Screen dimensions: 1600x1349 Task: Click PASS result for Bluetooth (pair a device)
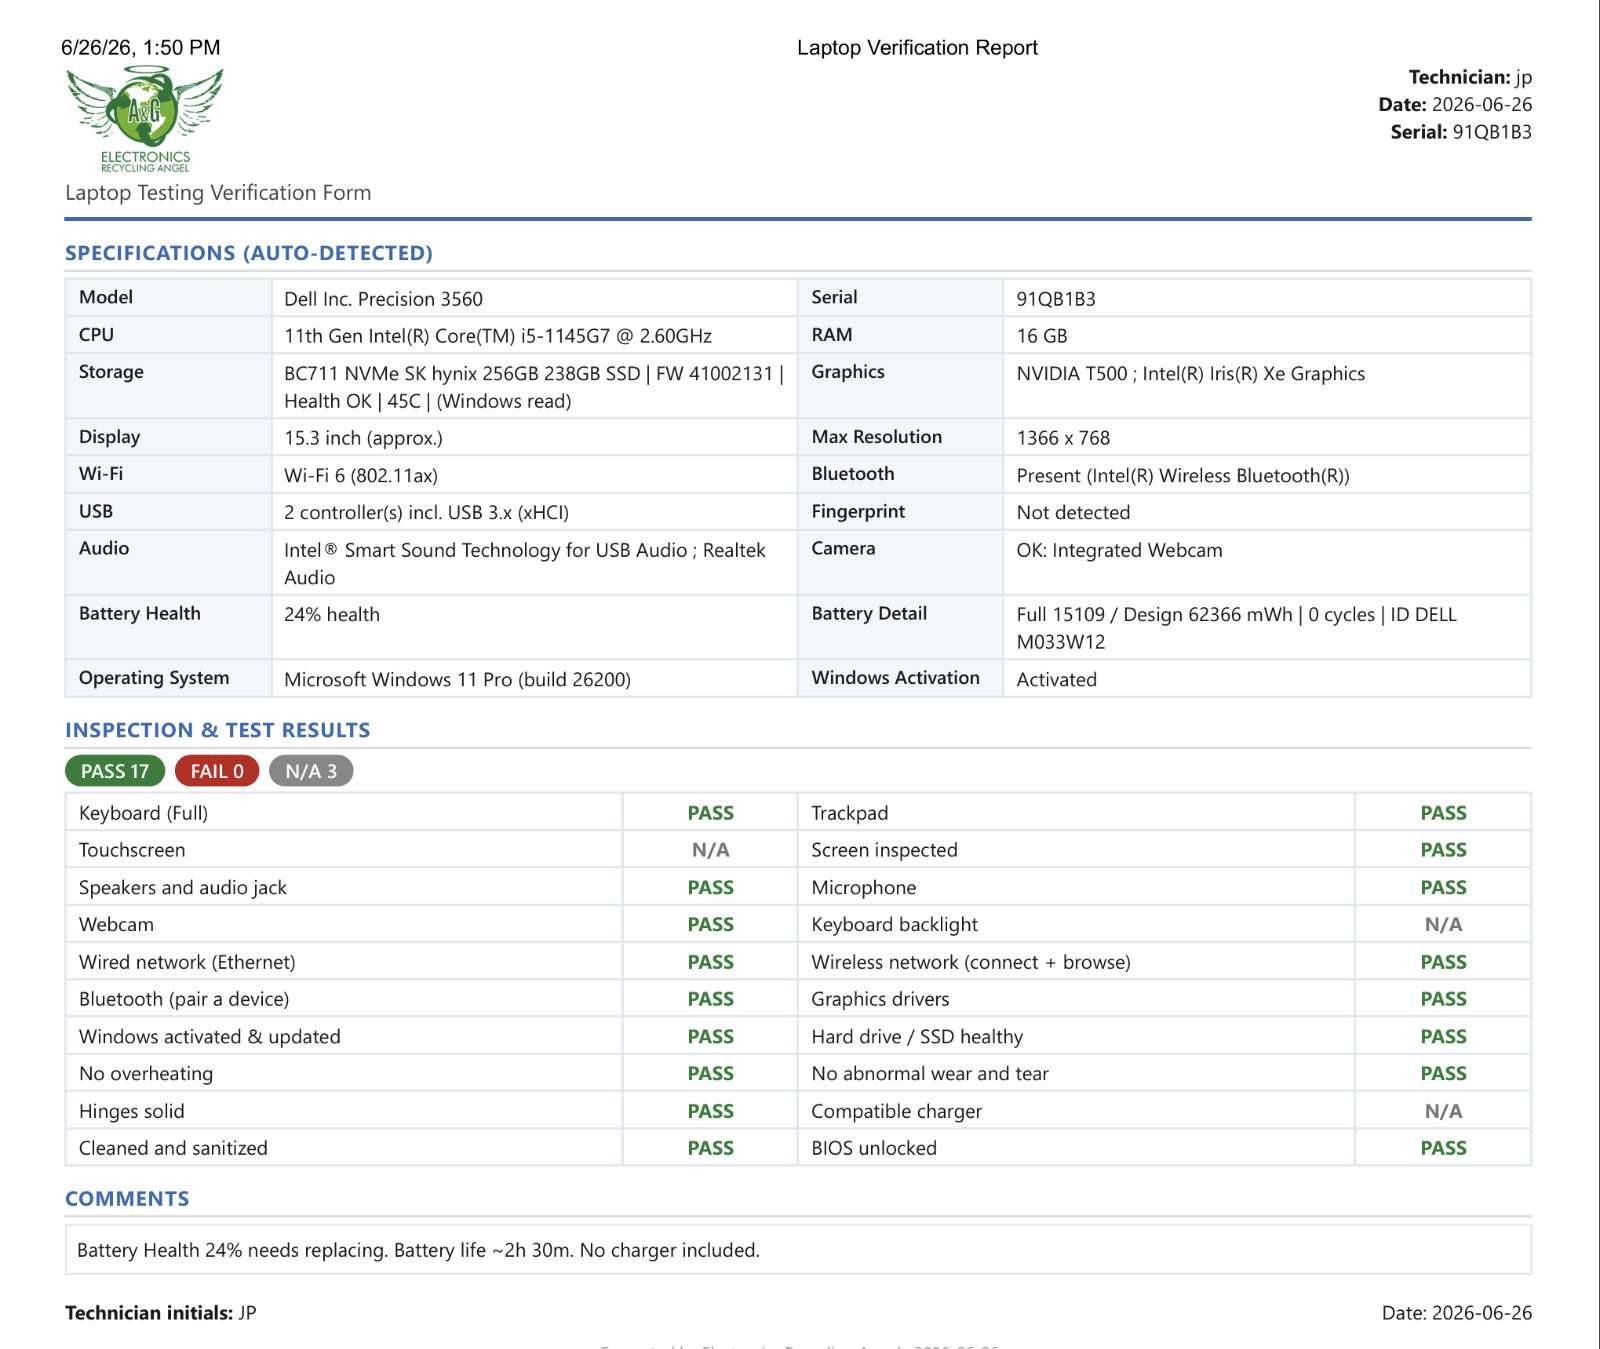point(711,999)
